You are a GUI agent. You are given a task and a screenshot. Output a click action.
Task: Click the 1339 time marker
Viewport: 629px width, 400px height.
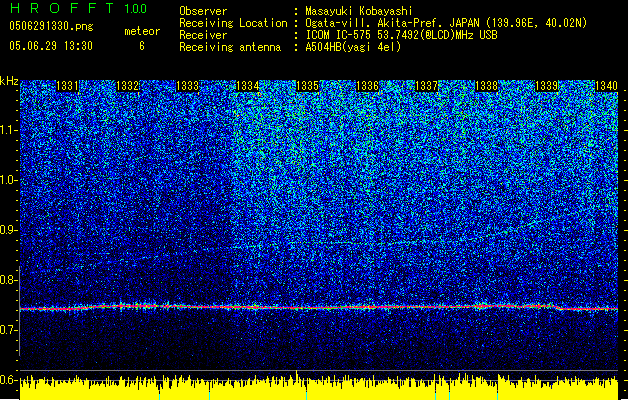(547, 86)
